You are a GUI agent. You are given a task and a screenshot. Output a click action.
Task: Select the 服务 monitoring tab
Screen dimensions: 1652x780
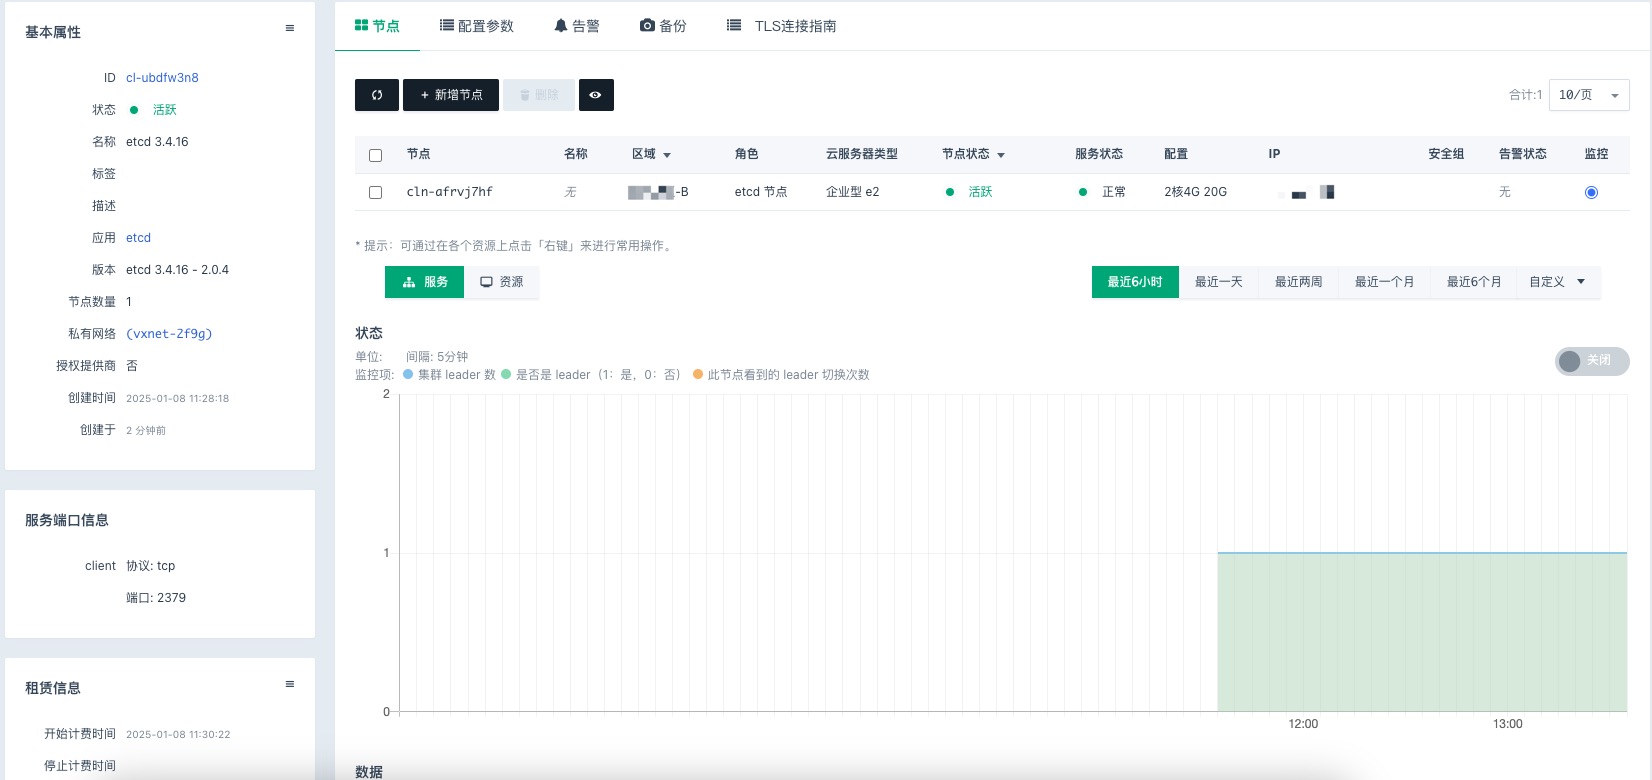(x=425, y=282)
